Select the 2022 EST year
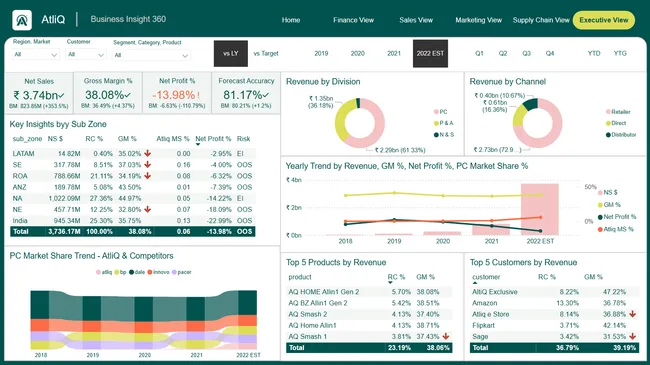Image resolution: width=650 pixels, height=365 pixels. point(430,54)
